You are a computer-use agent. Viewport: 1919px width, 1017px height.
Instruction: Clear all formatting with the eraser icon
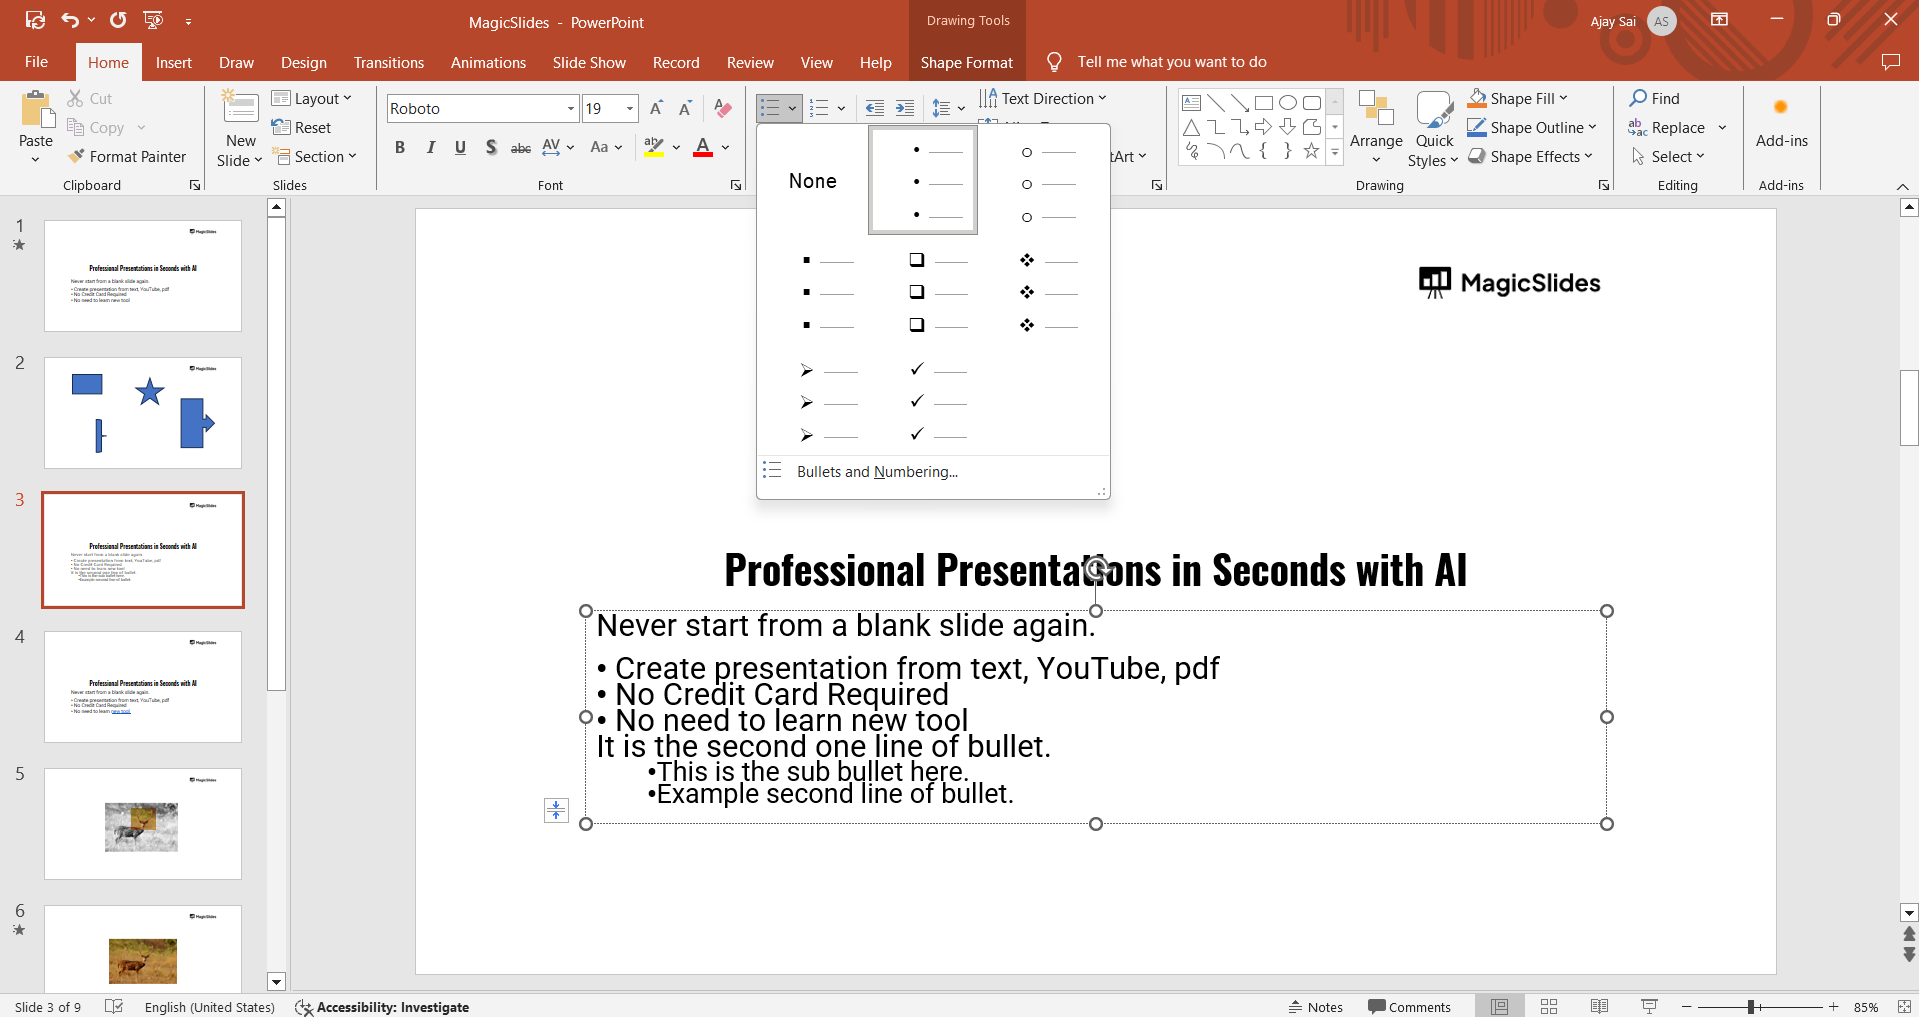(723, 108)
